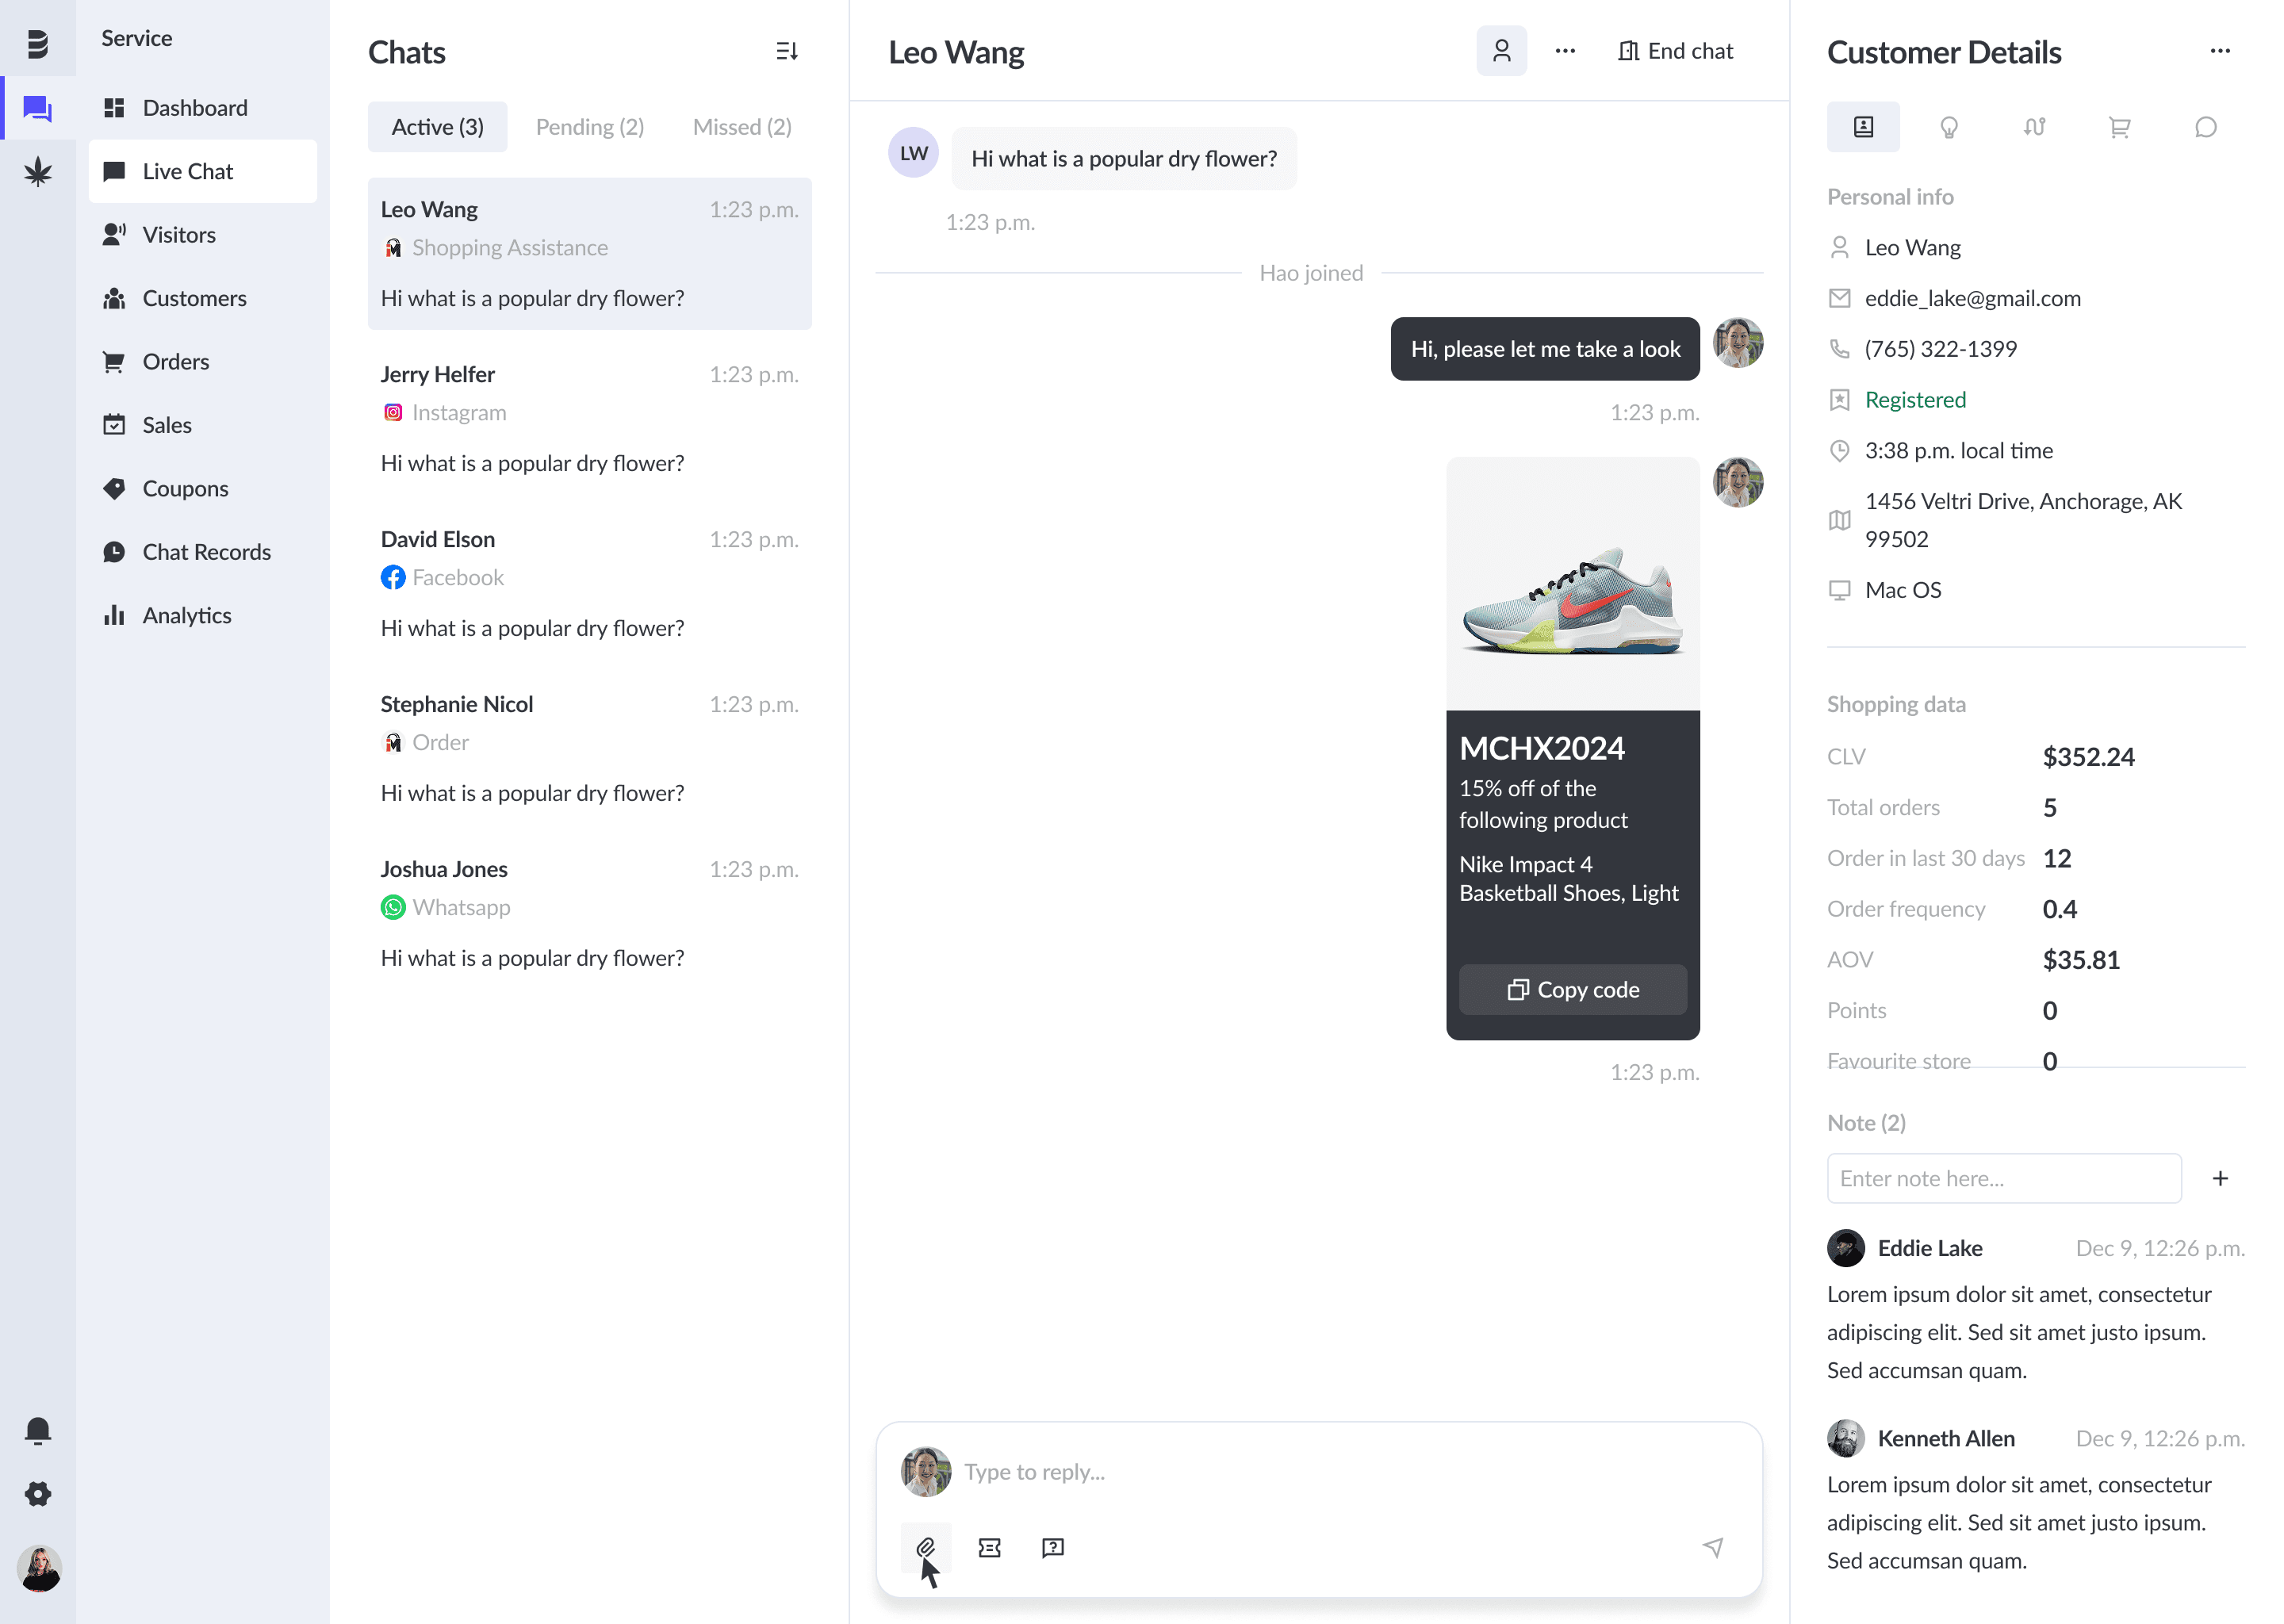This screenshot has height=1624, width=2284.
Task: Open the chat options three-dot menu
Action: pyautogui.click(x=1565, y=51)
